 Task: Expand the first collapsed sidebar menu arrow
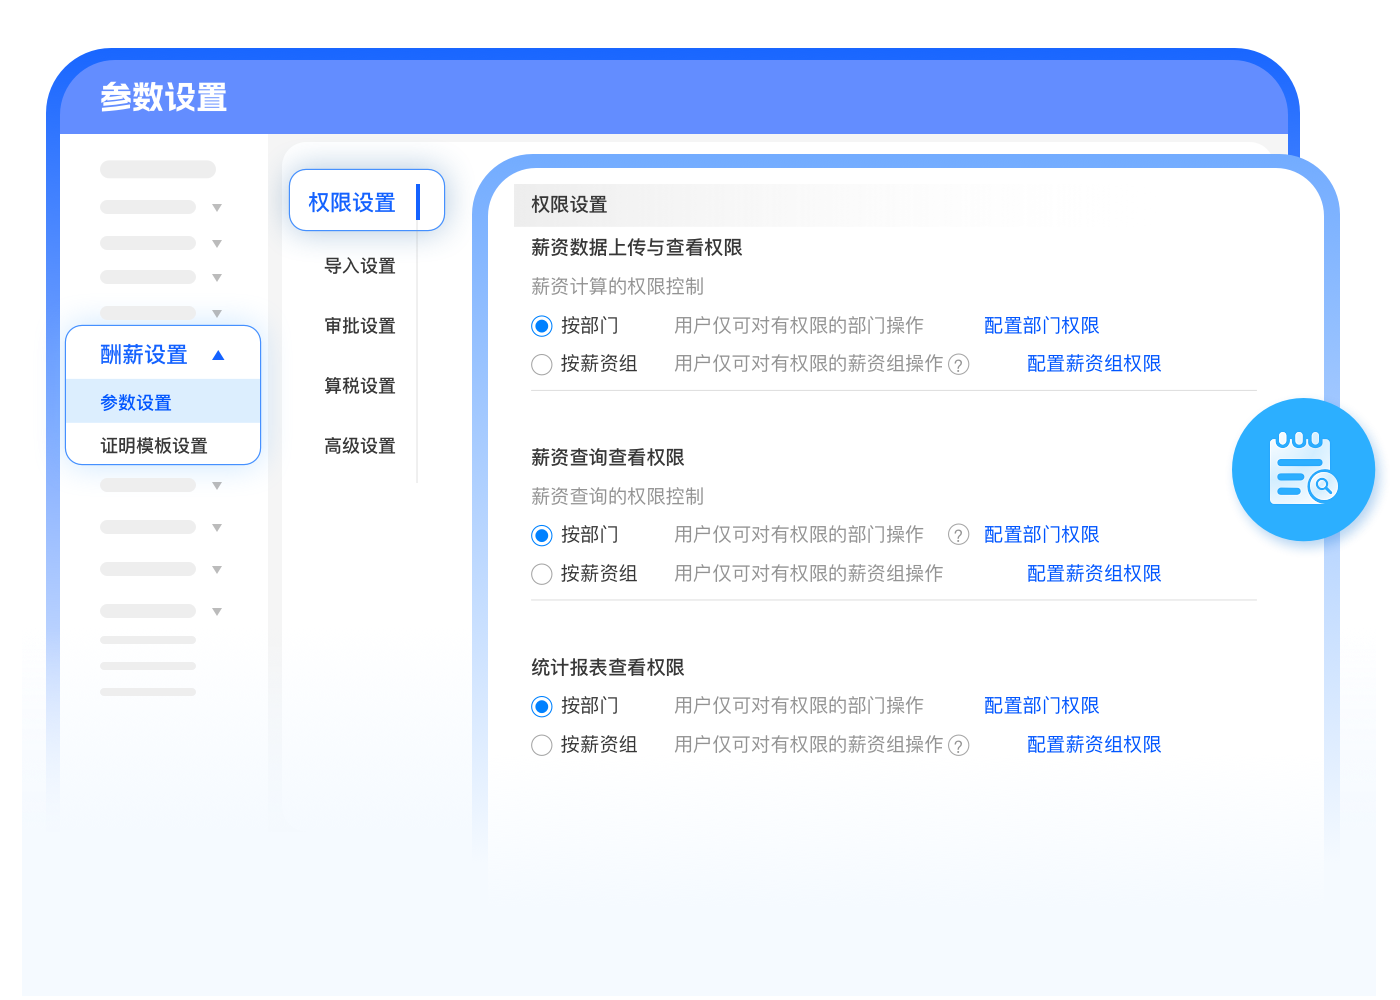coord(217,208)
